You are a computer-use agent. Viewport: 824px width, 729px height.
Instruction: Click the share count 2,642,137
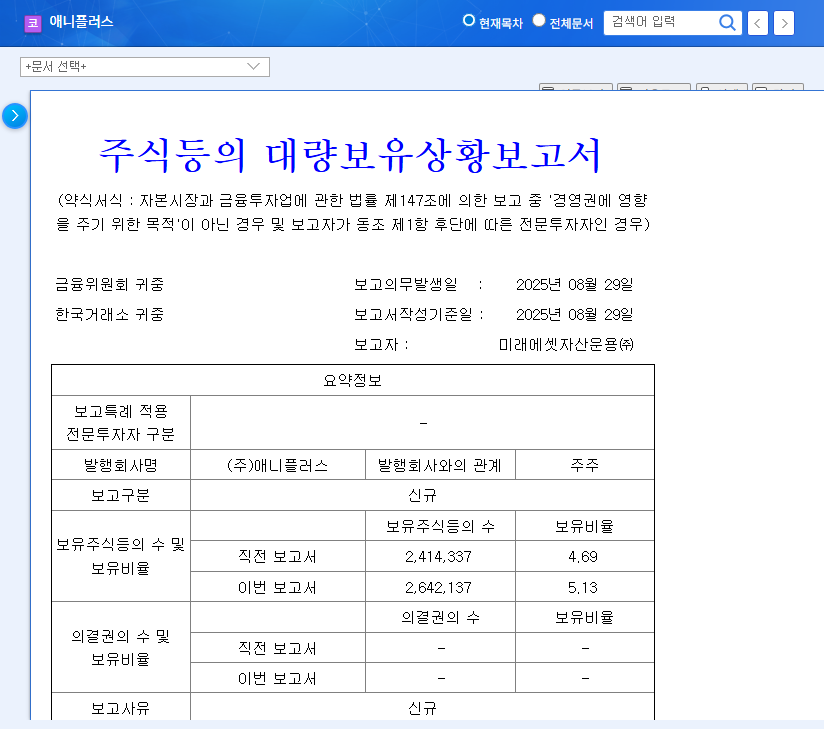click(x=438, y=587)
